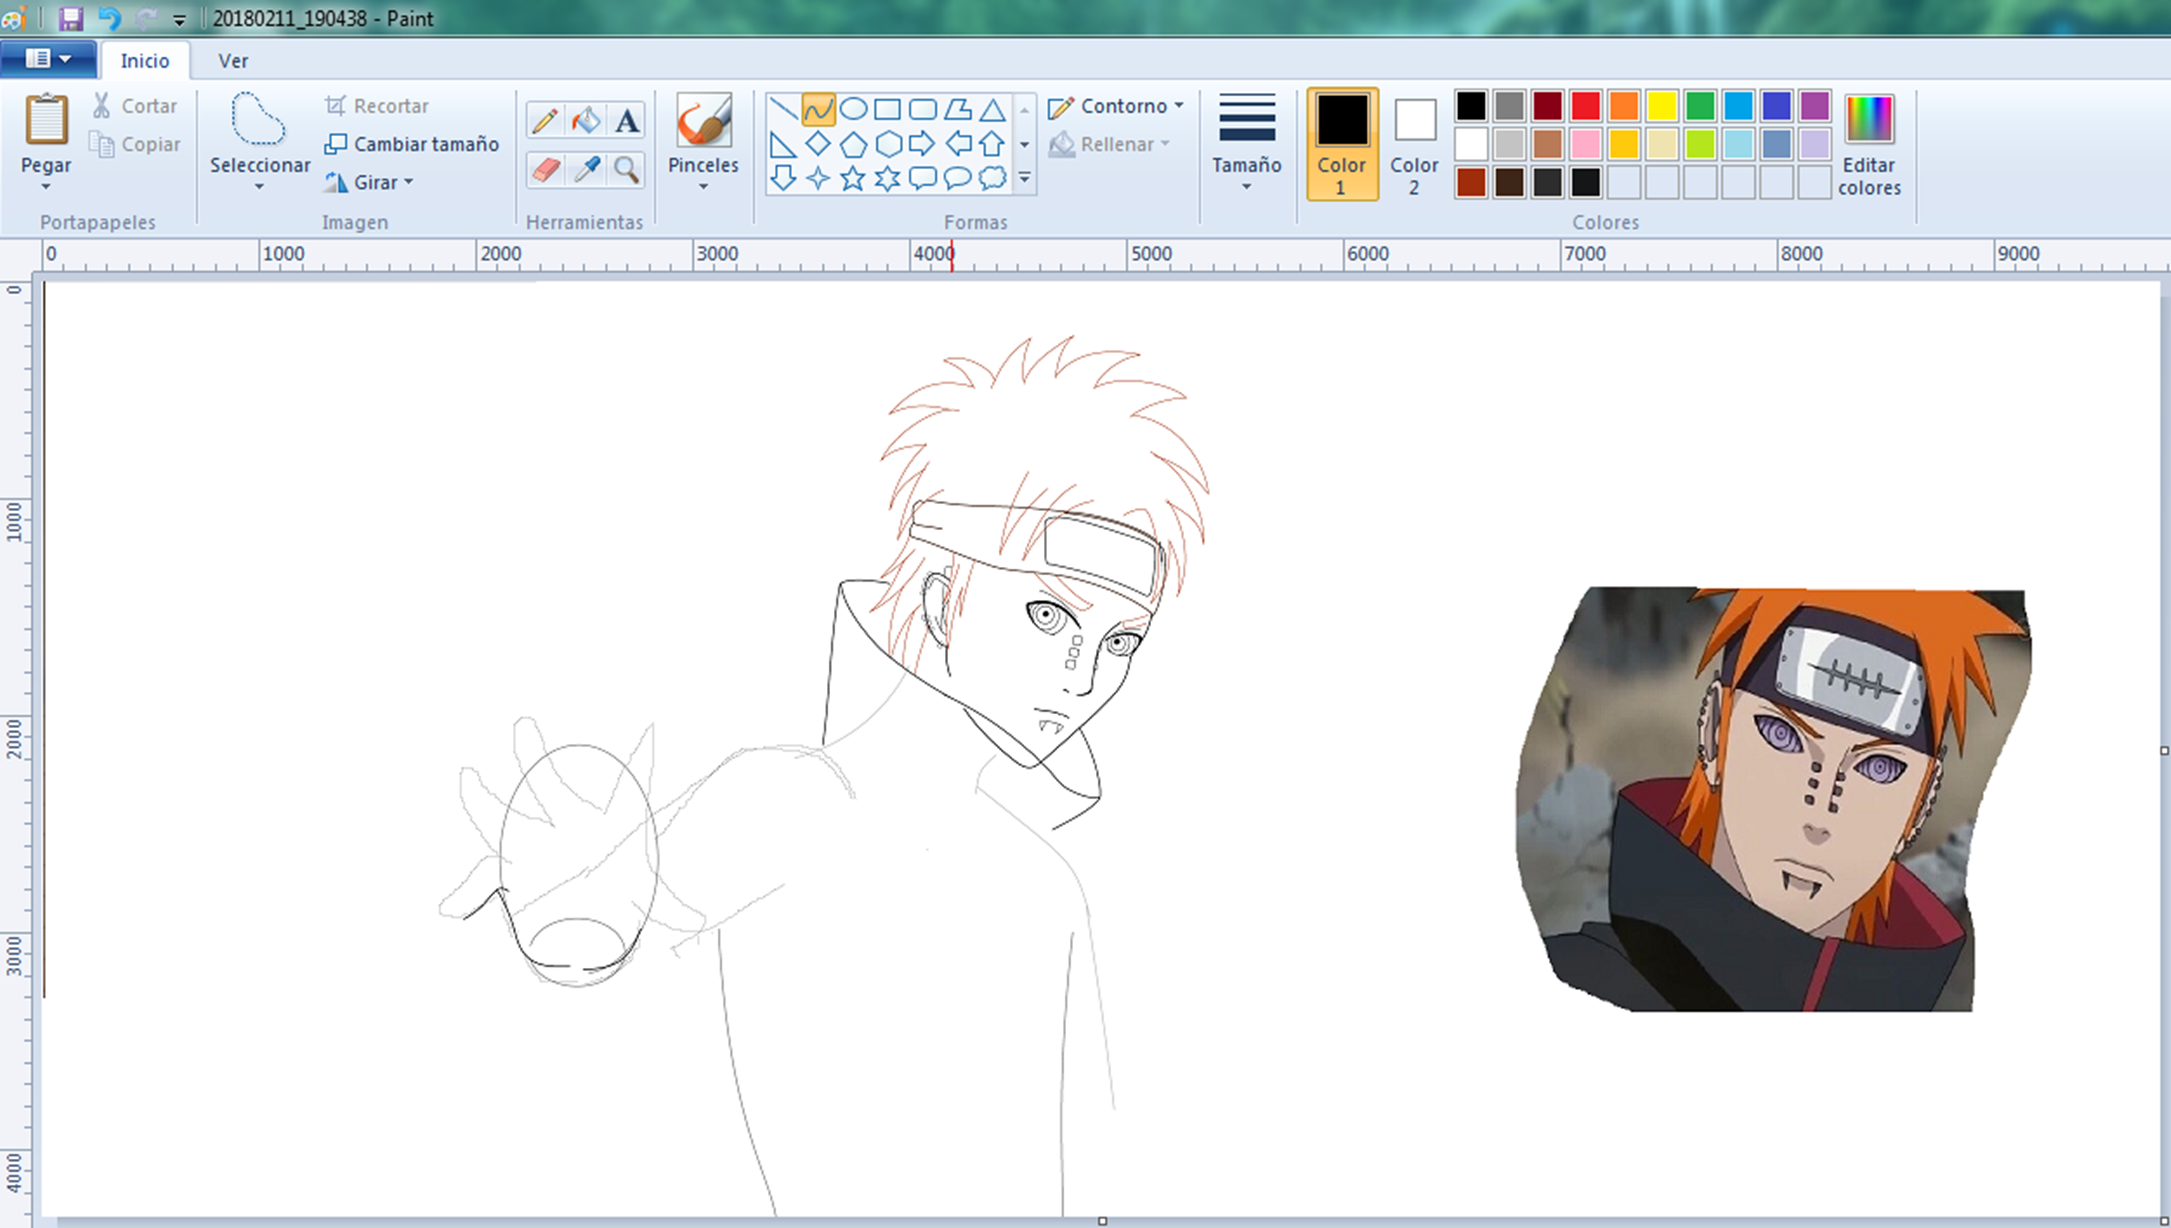Switch to the Ver tab

coord(233,60)
